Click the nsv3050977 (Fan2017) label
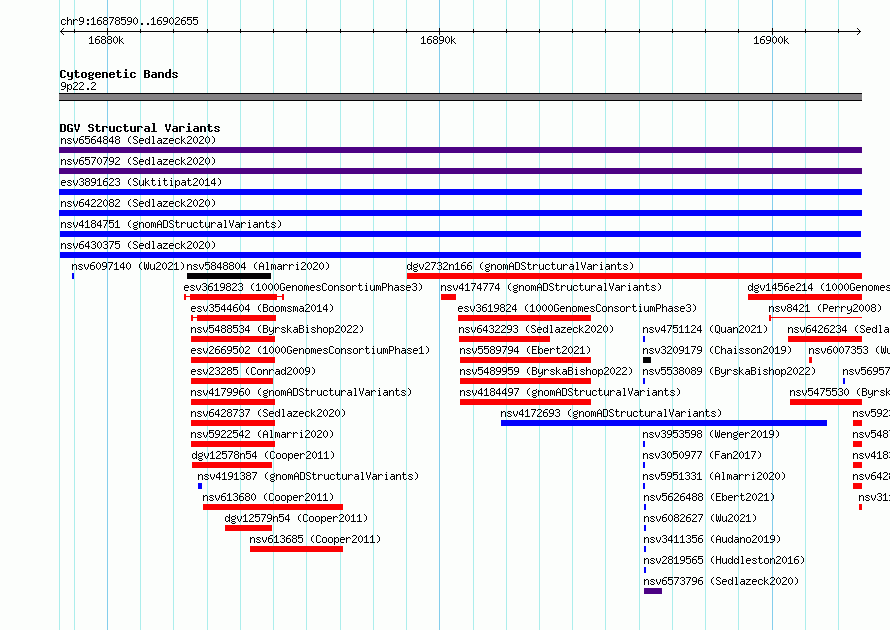Screen dimensions: 890x630 coord(702,455)
